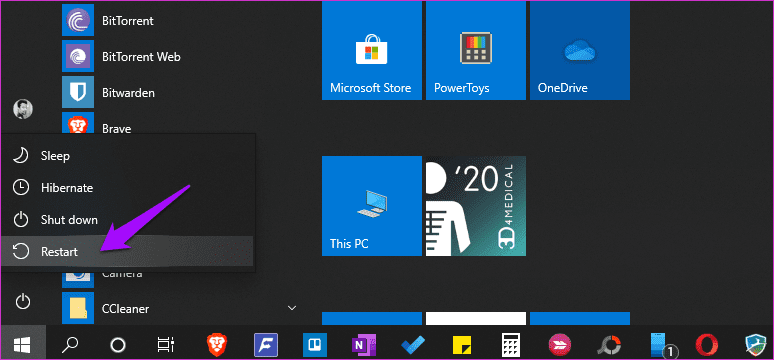Screen dimensions: 774x360
Task: Click the "Brave" label in app list
Action: [116, 129]
